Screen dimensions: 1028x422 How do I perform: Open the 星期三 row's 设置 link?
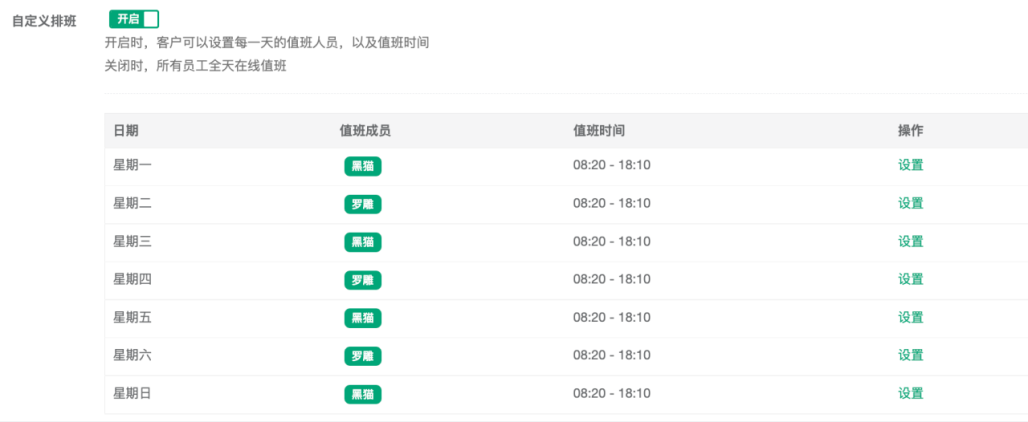pyautogui.click(x=910, y=241)
